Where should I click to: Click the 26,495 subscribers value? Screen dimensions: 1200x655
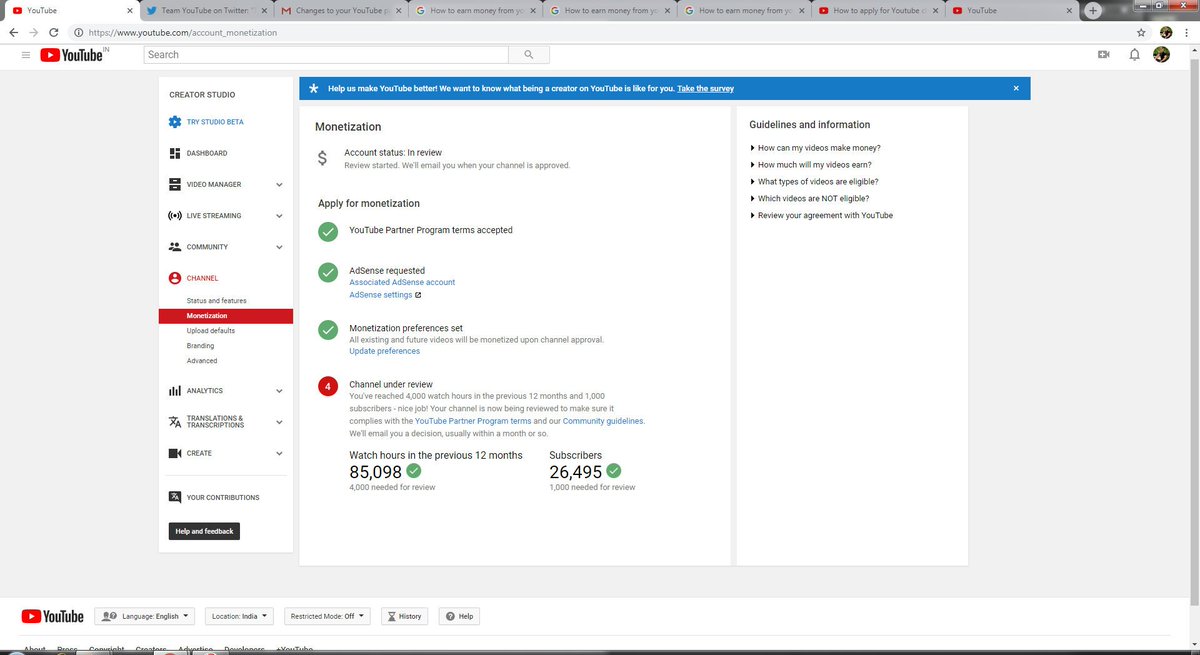point(575,471)
